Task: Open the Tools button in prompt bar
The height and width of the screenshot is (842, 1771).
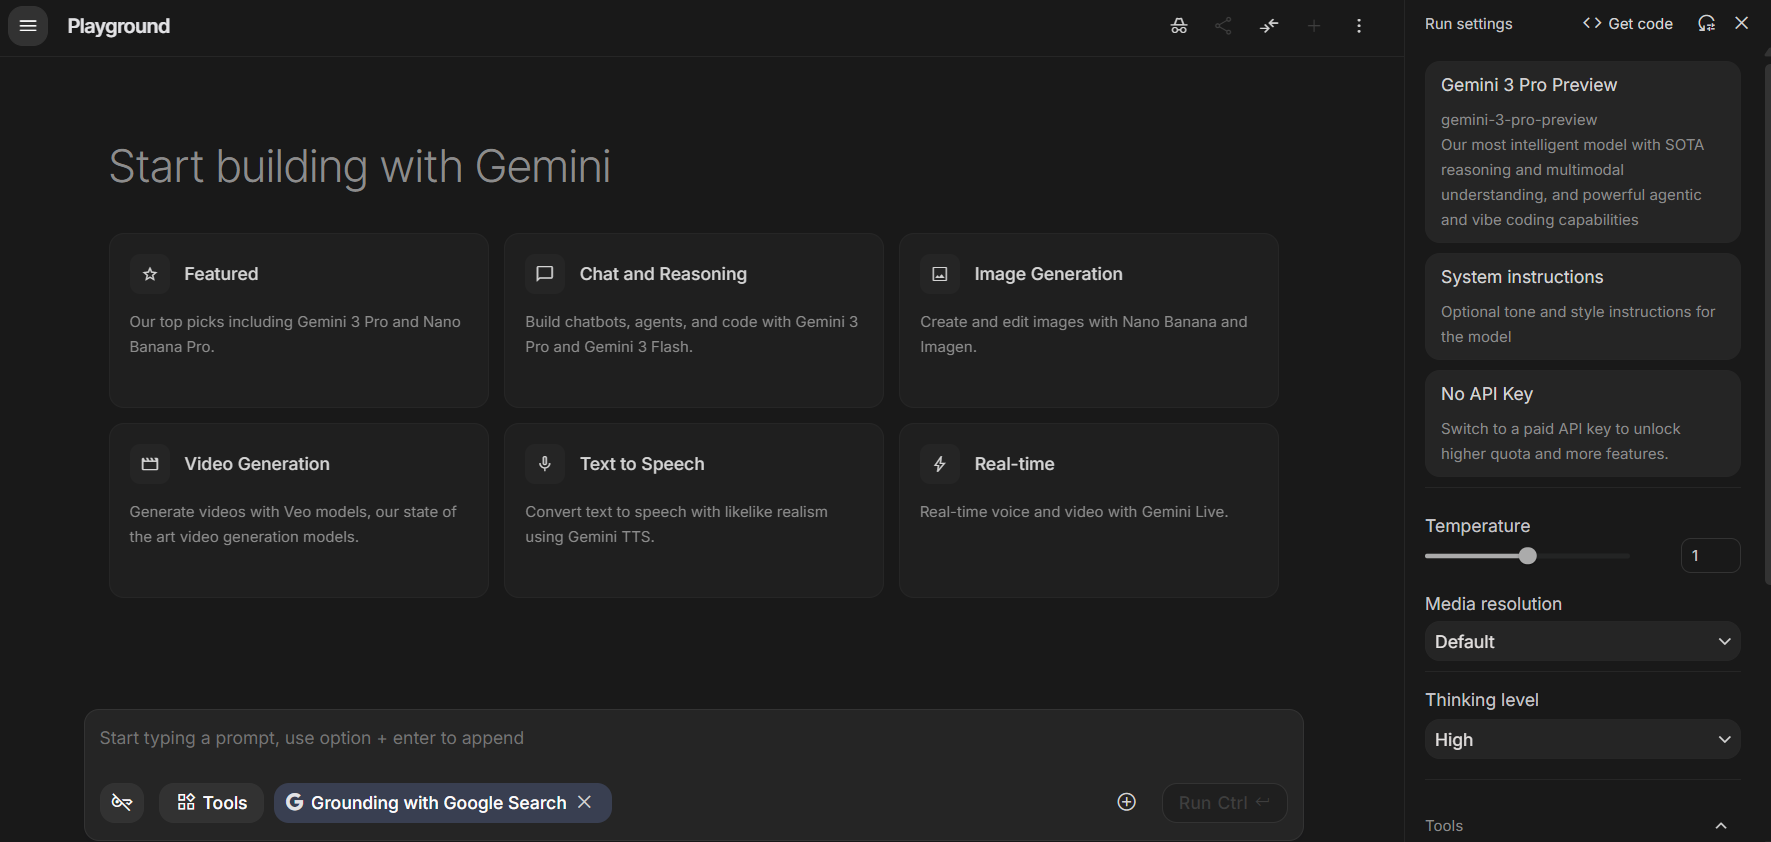Action: (212, 802)
